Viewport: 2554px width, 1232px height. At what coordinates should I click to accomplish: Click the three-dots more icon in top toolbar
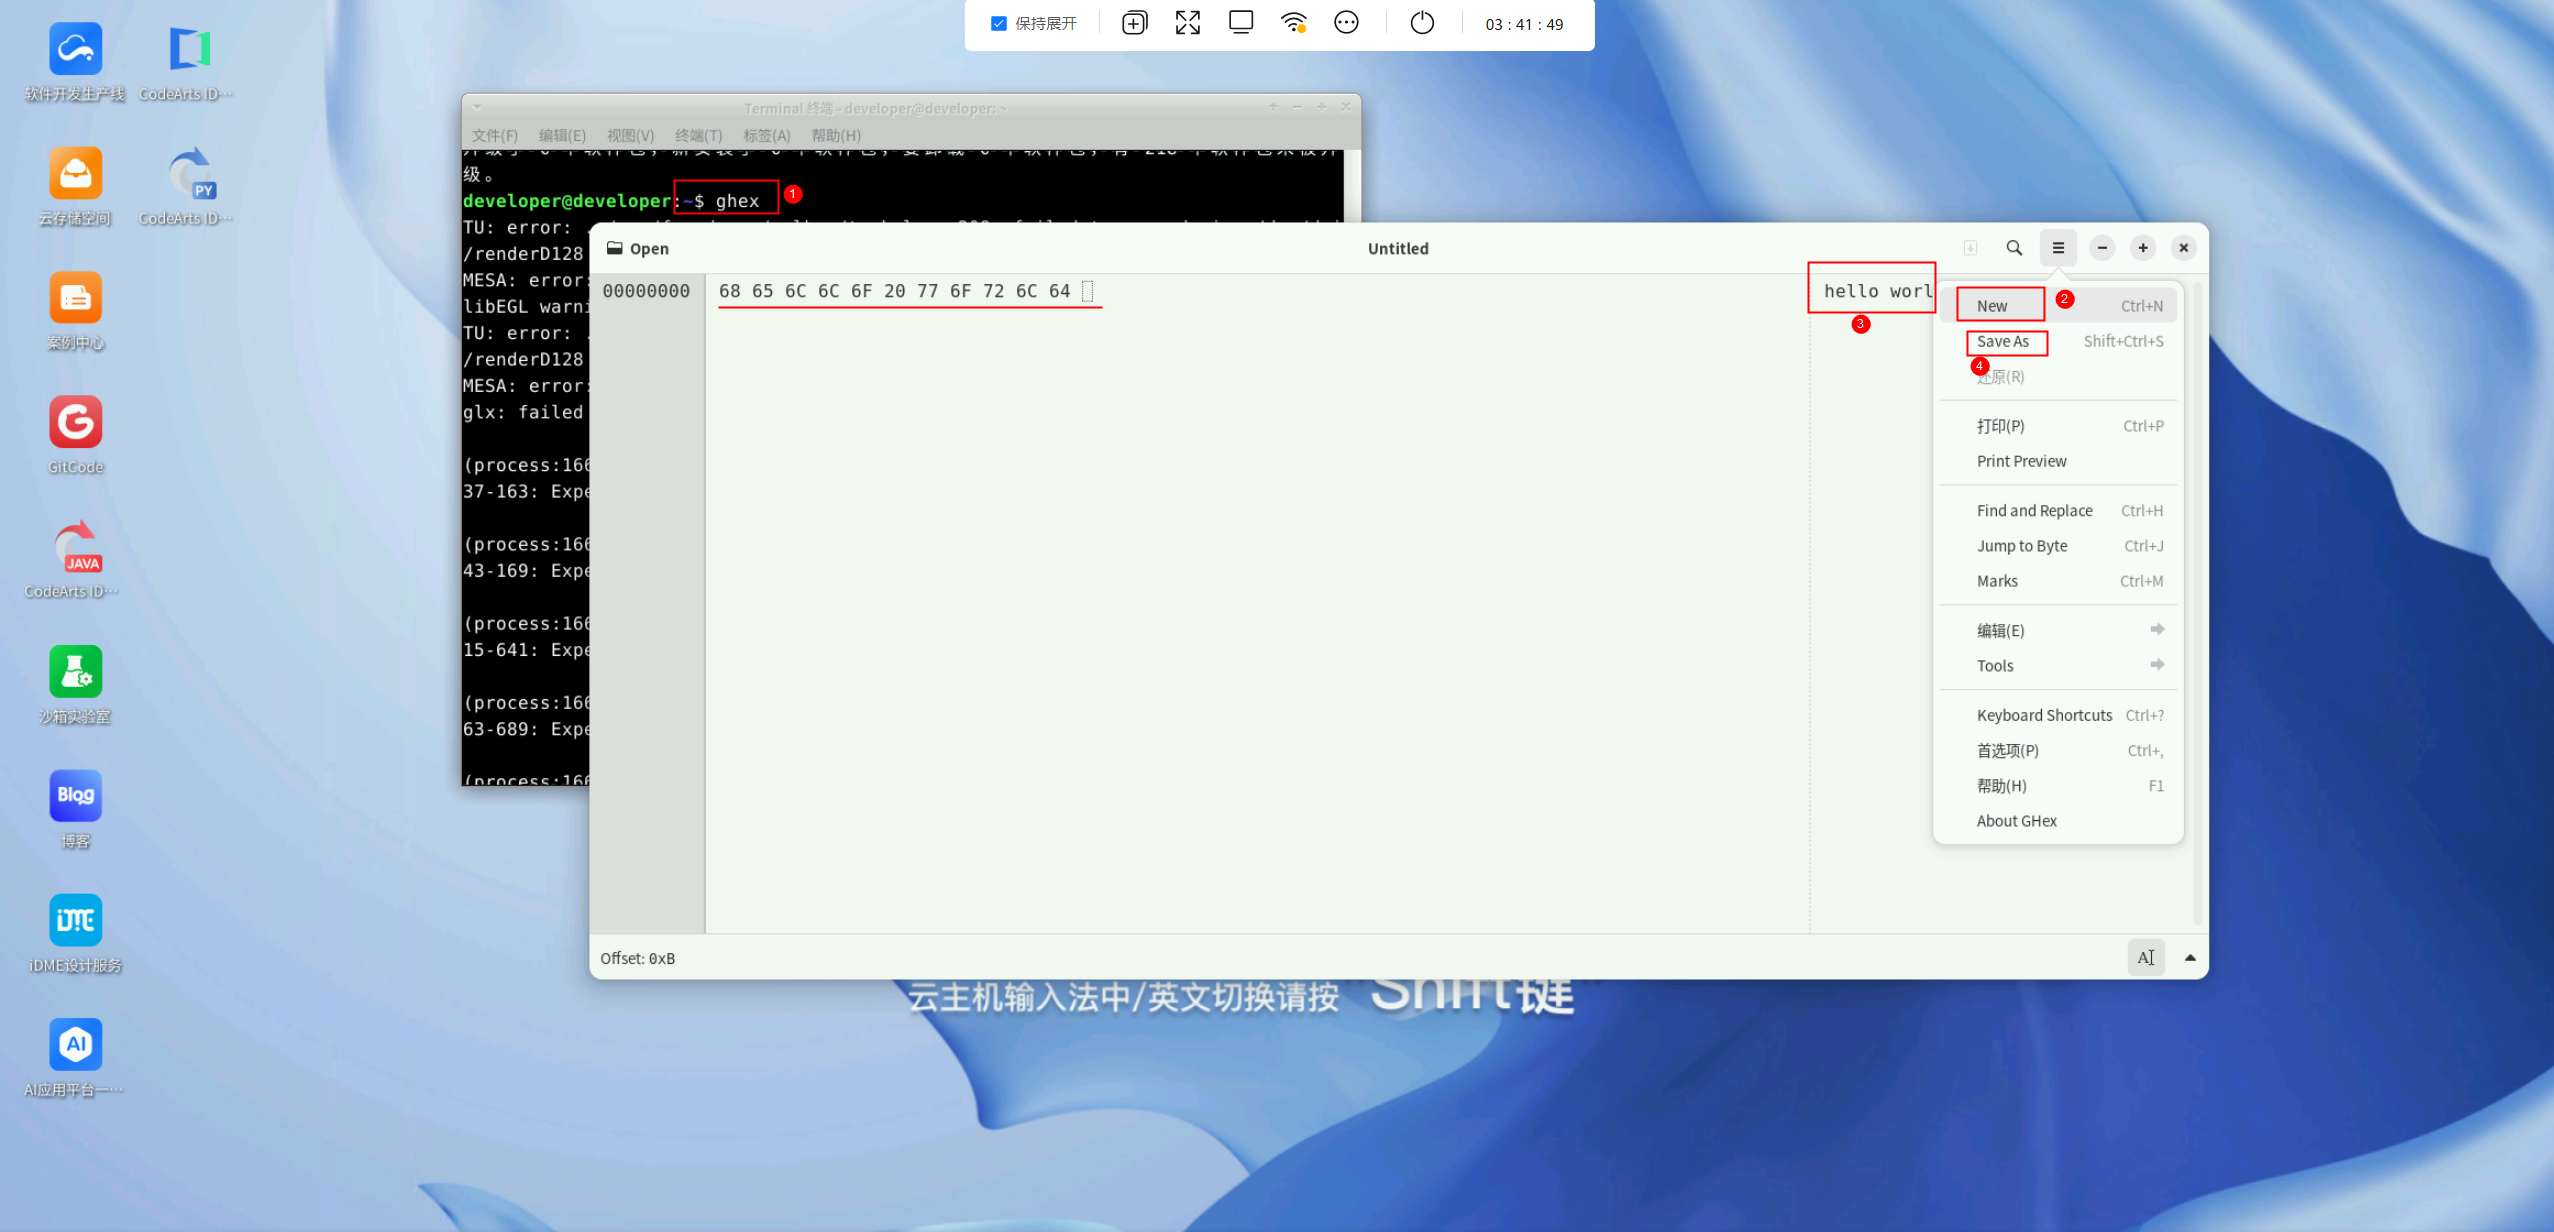[x=1346, y=23]
